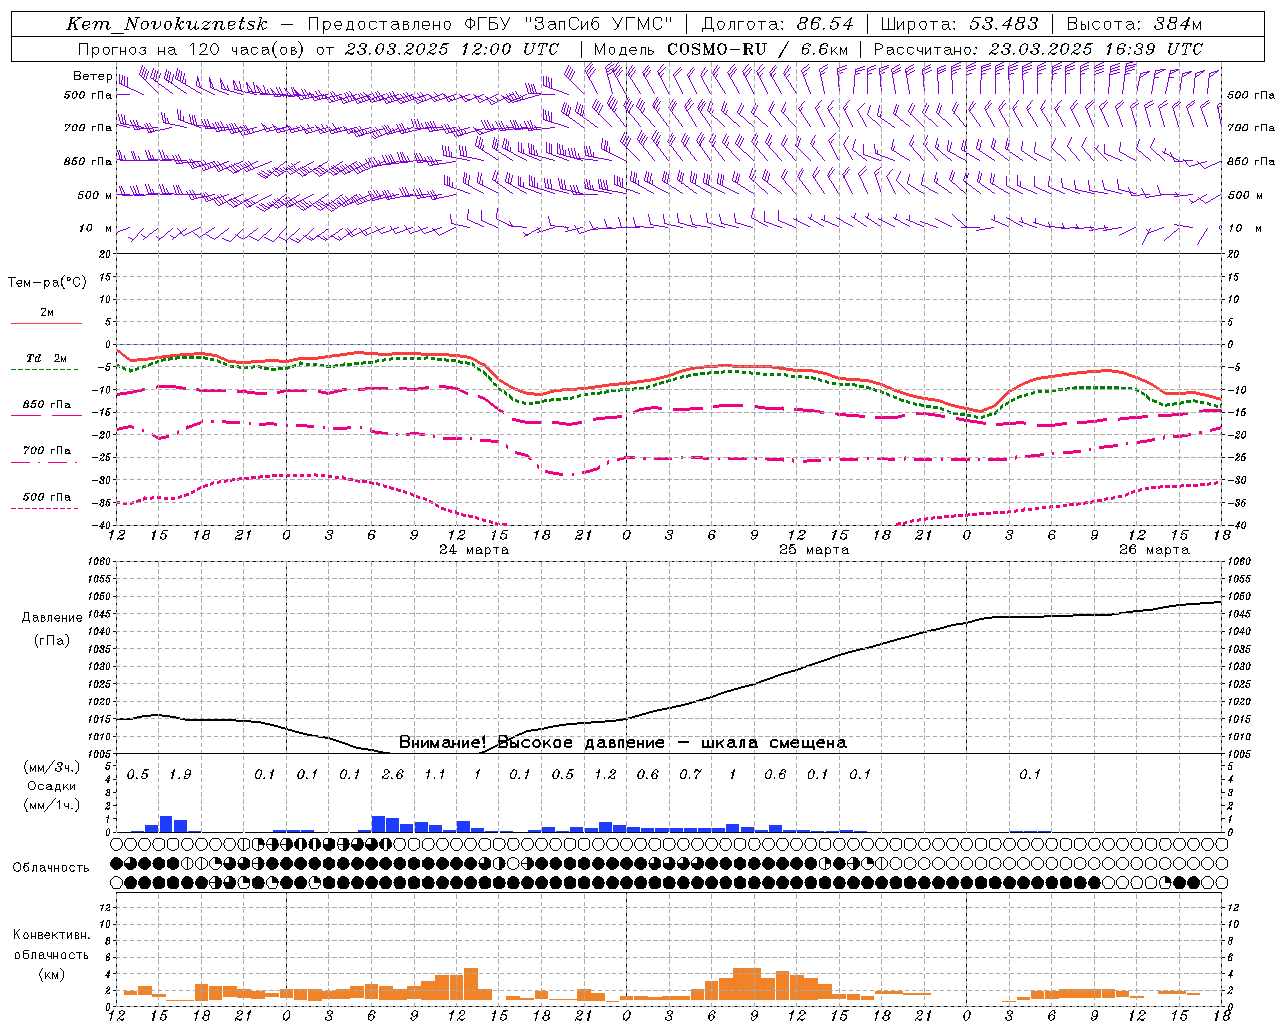Click the 'Долгота: 86.54' longitude value
The image size is (1280, 1024).
coord(777,24)
